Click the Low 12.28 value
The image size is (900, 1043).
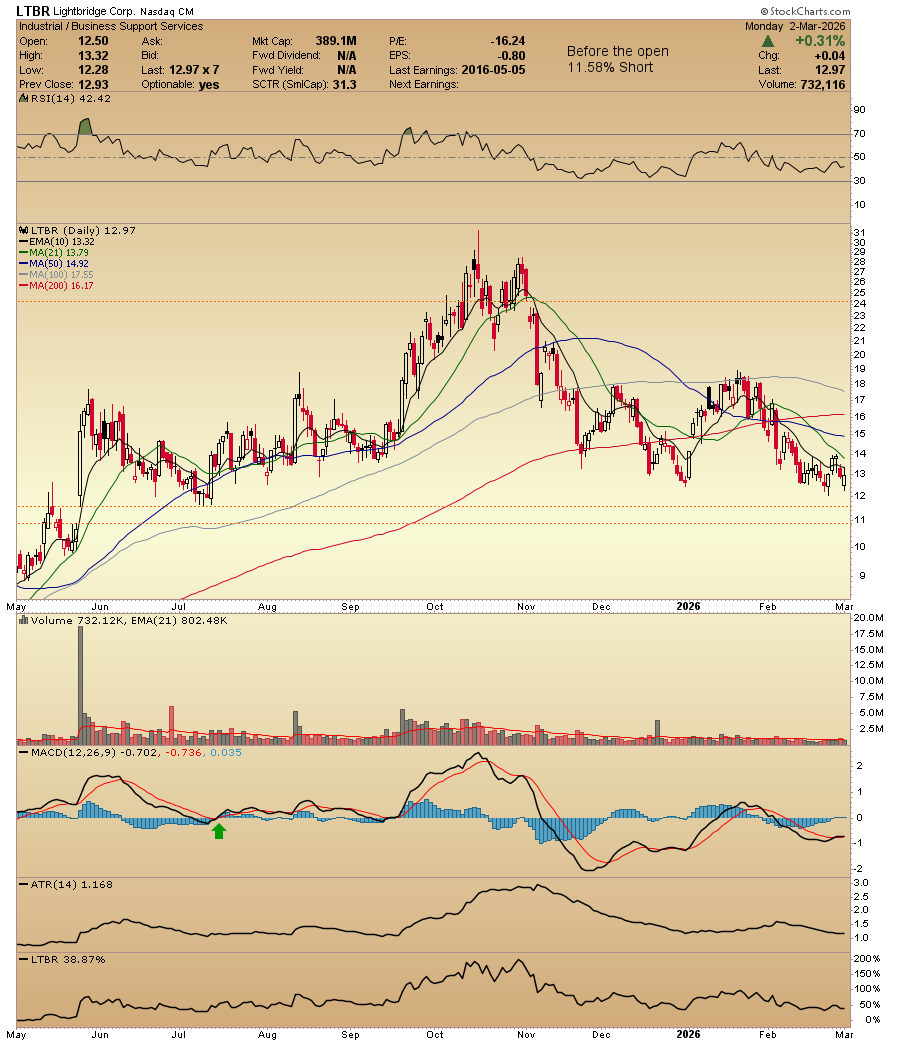[x=93, y=70]
